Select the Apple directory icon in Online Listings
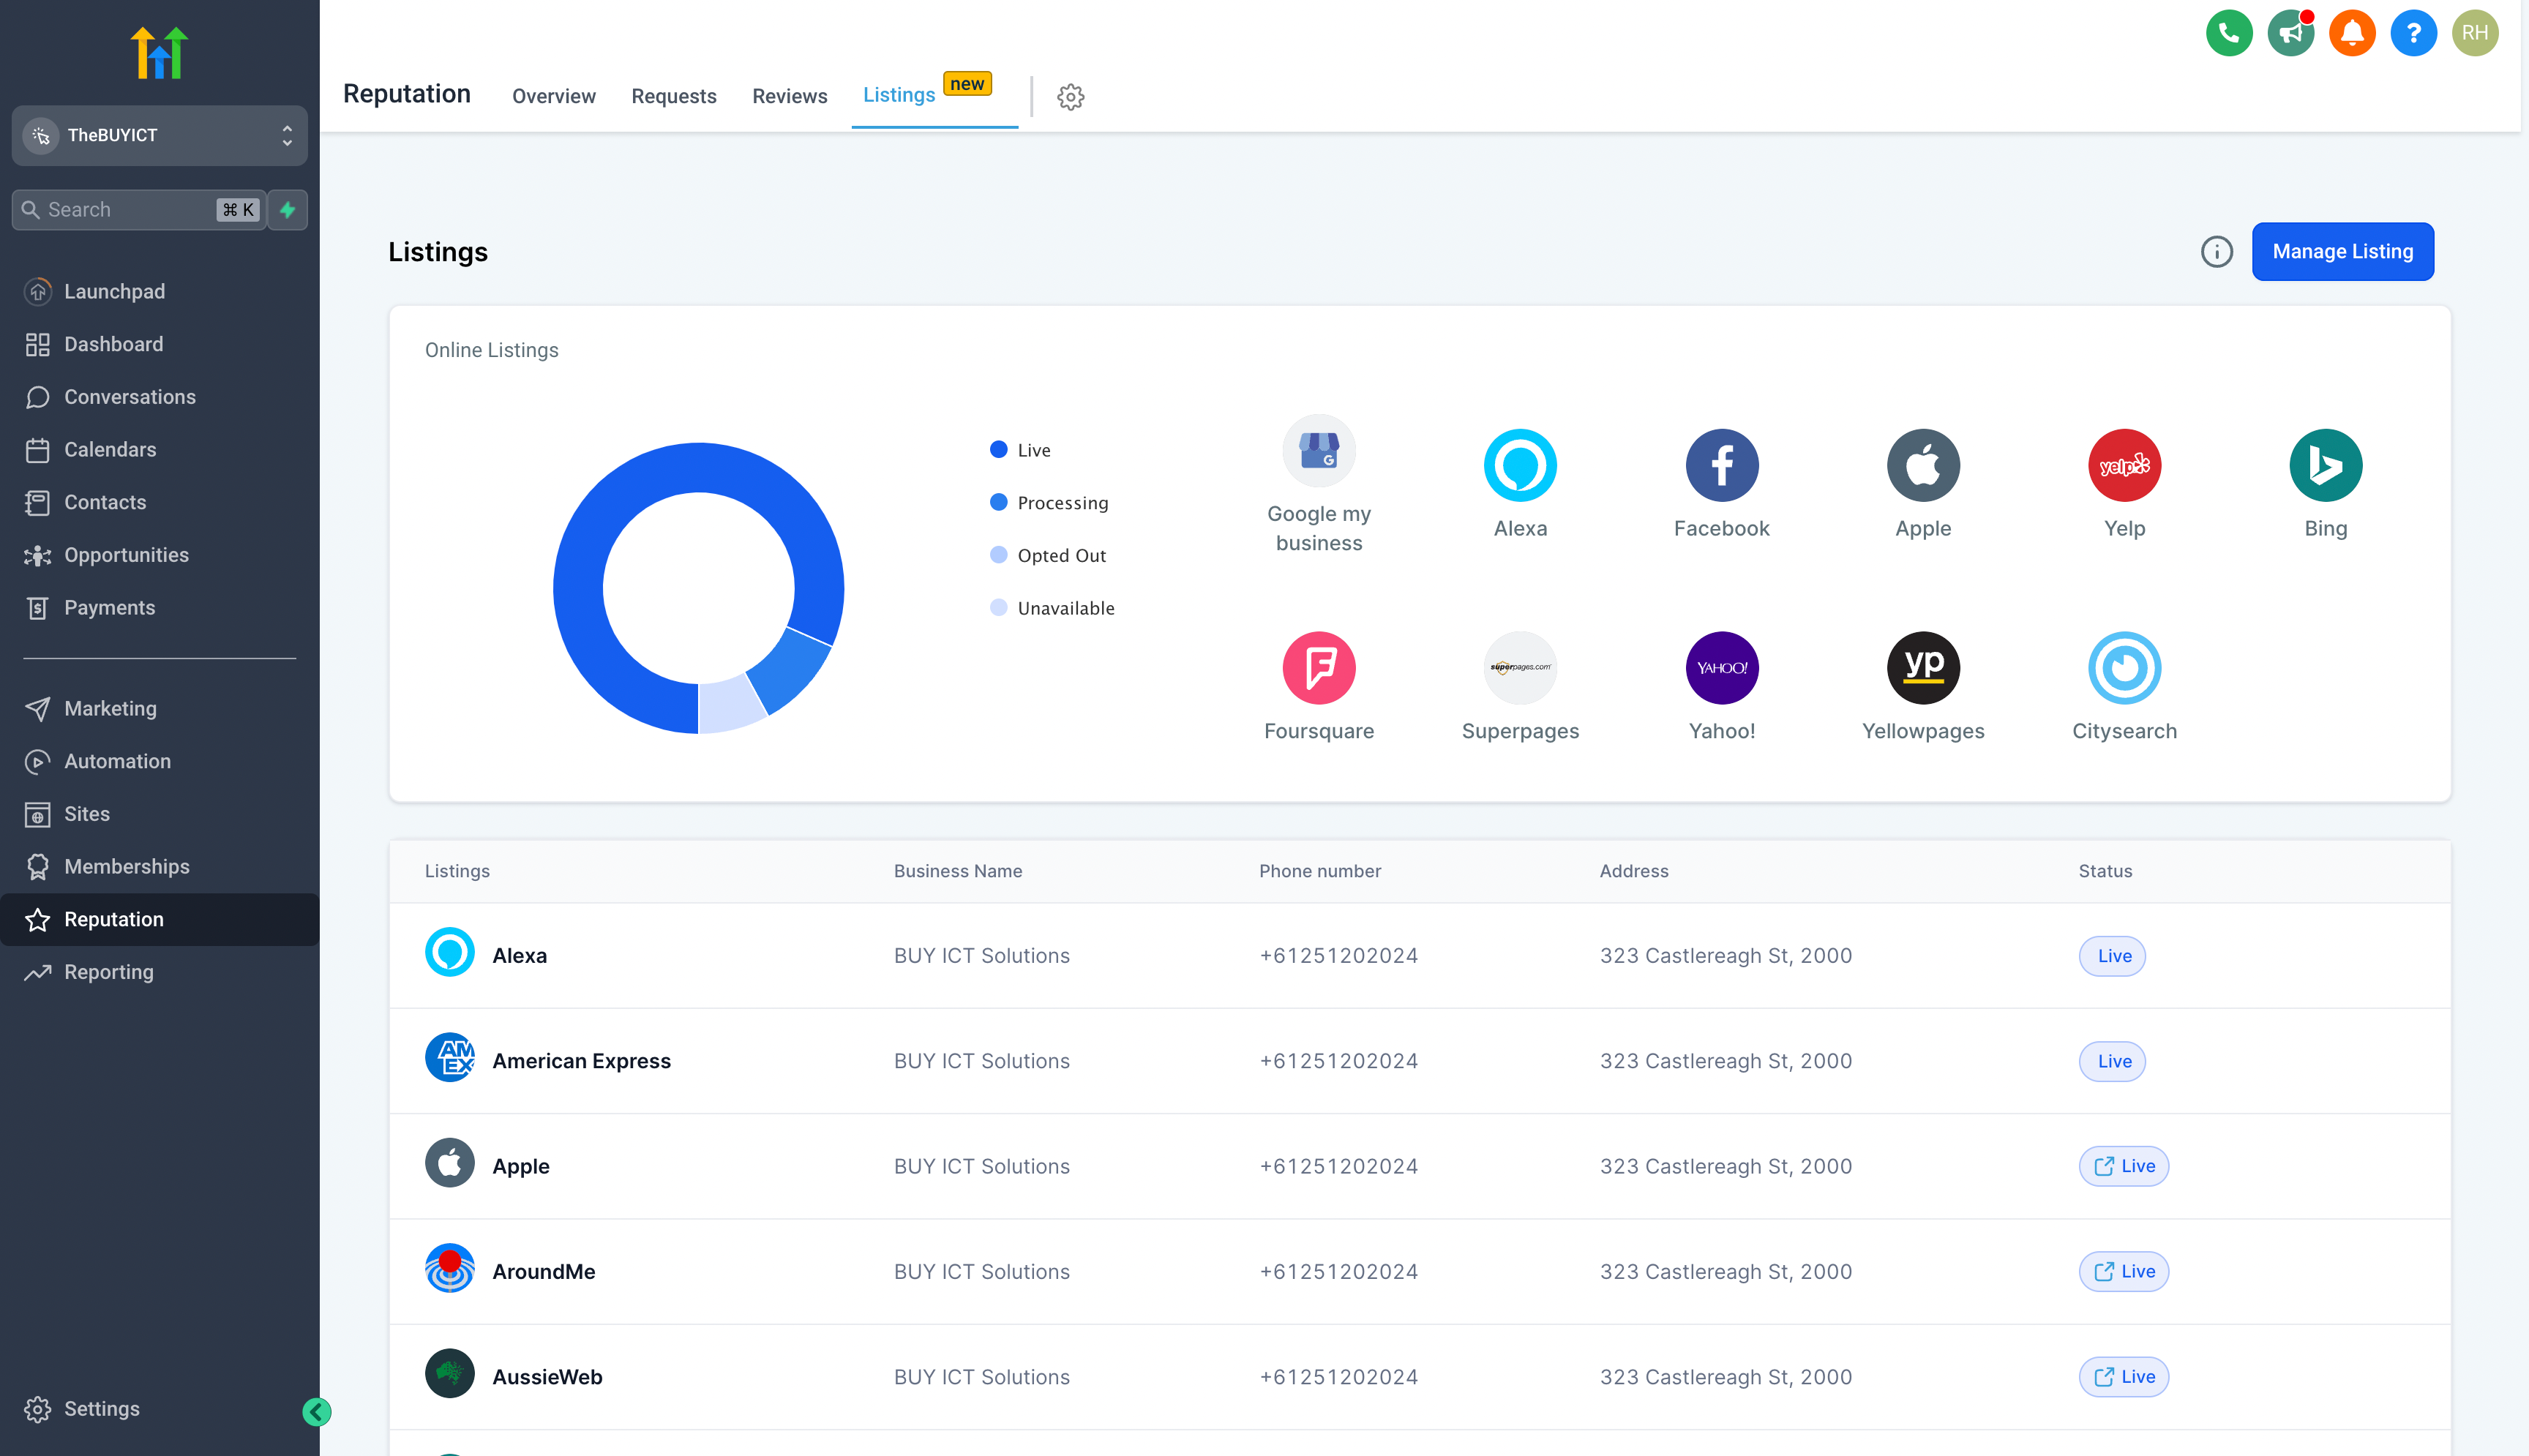Image resolution: width=2529 pixels, height=1456 pixels. pyautogui.click(x=1923, y=465)
